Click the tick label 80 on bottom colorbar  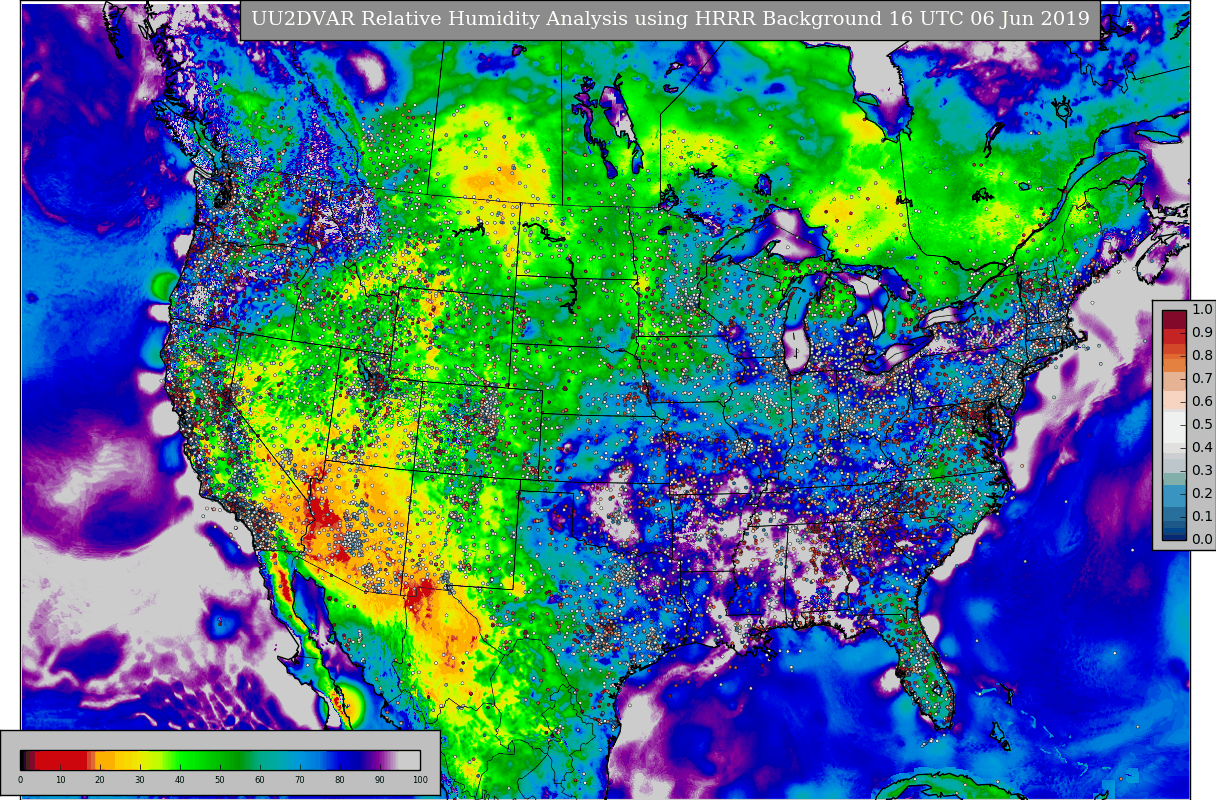[340, 780]
